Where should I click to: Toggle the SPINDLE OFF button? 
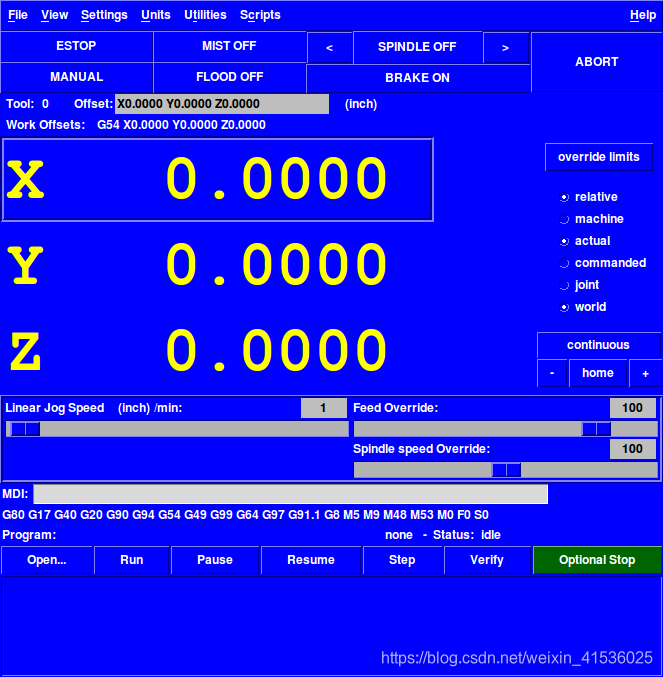[x=417, y=47]
